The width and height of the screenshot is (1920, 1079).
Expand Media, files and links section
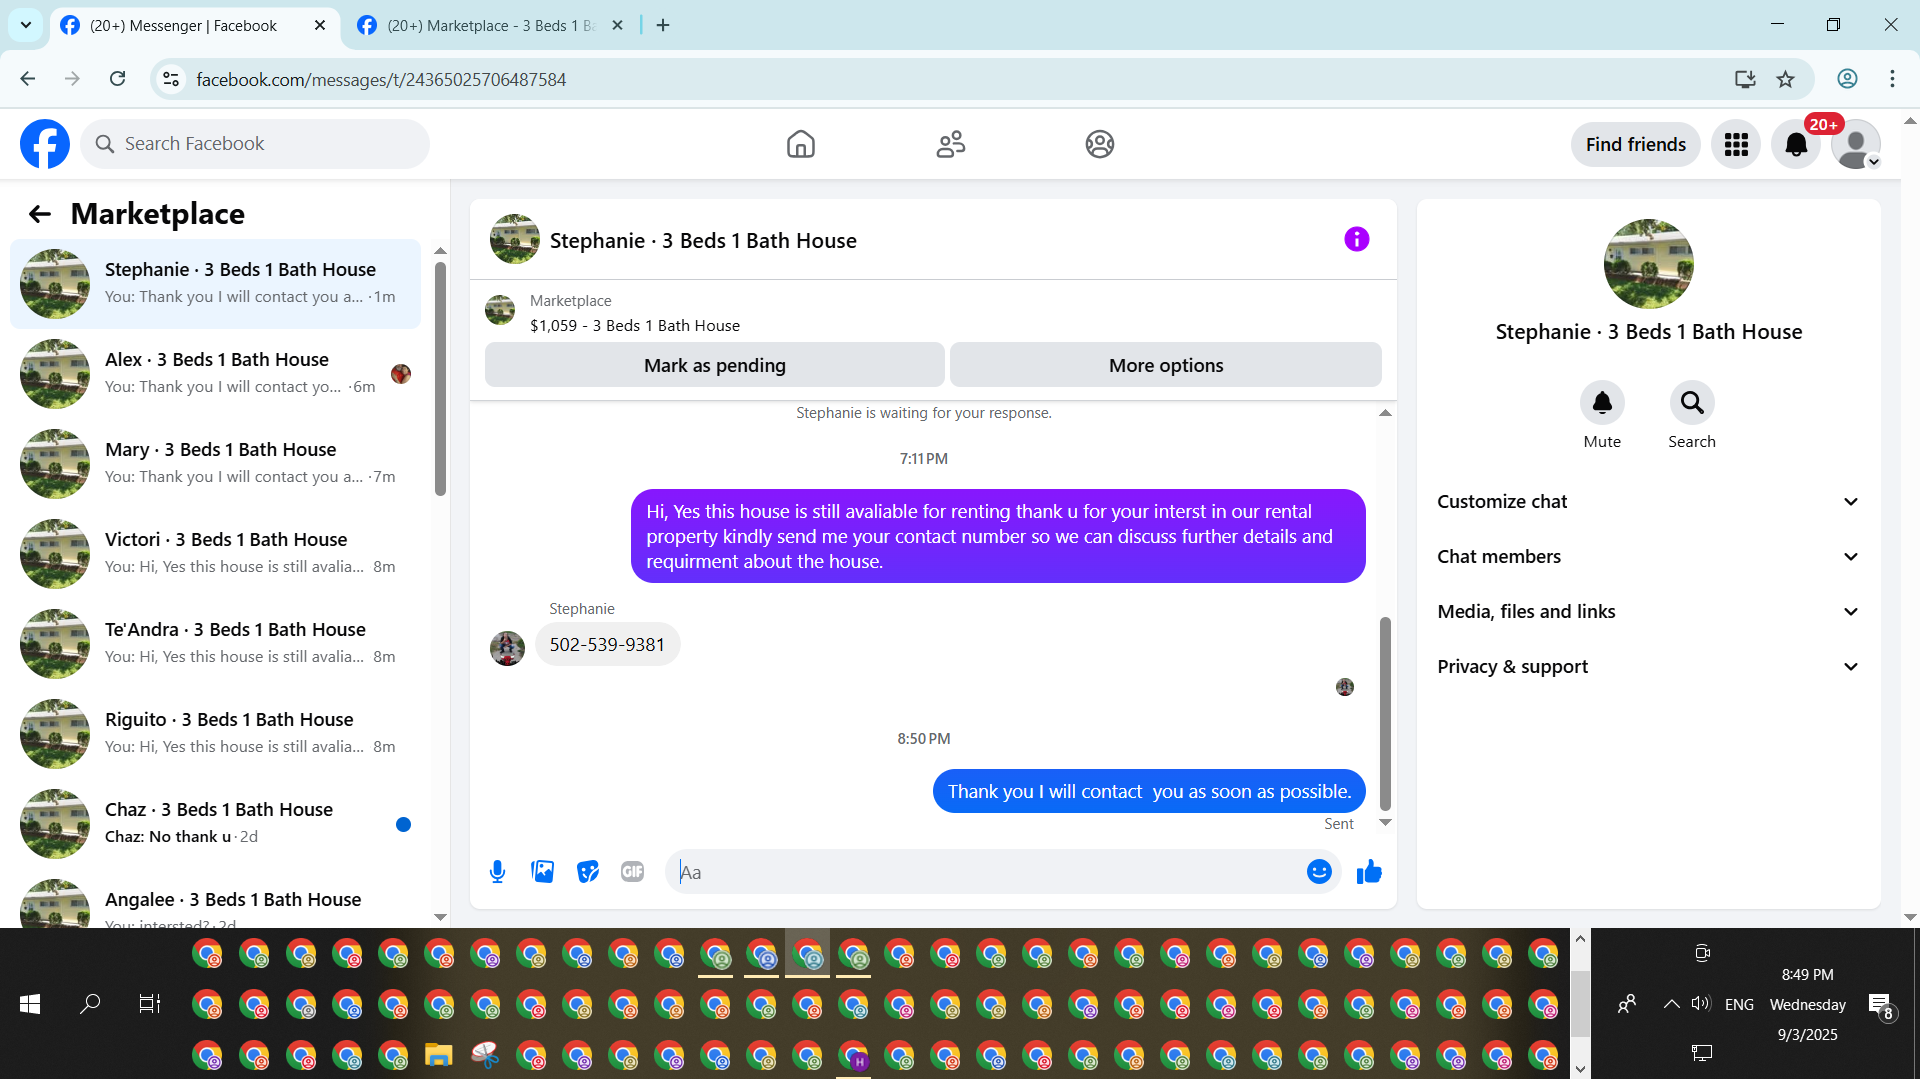(1649, 612)
